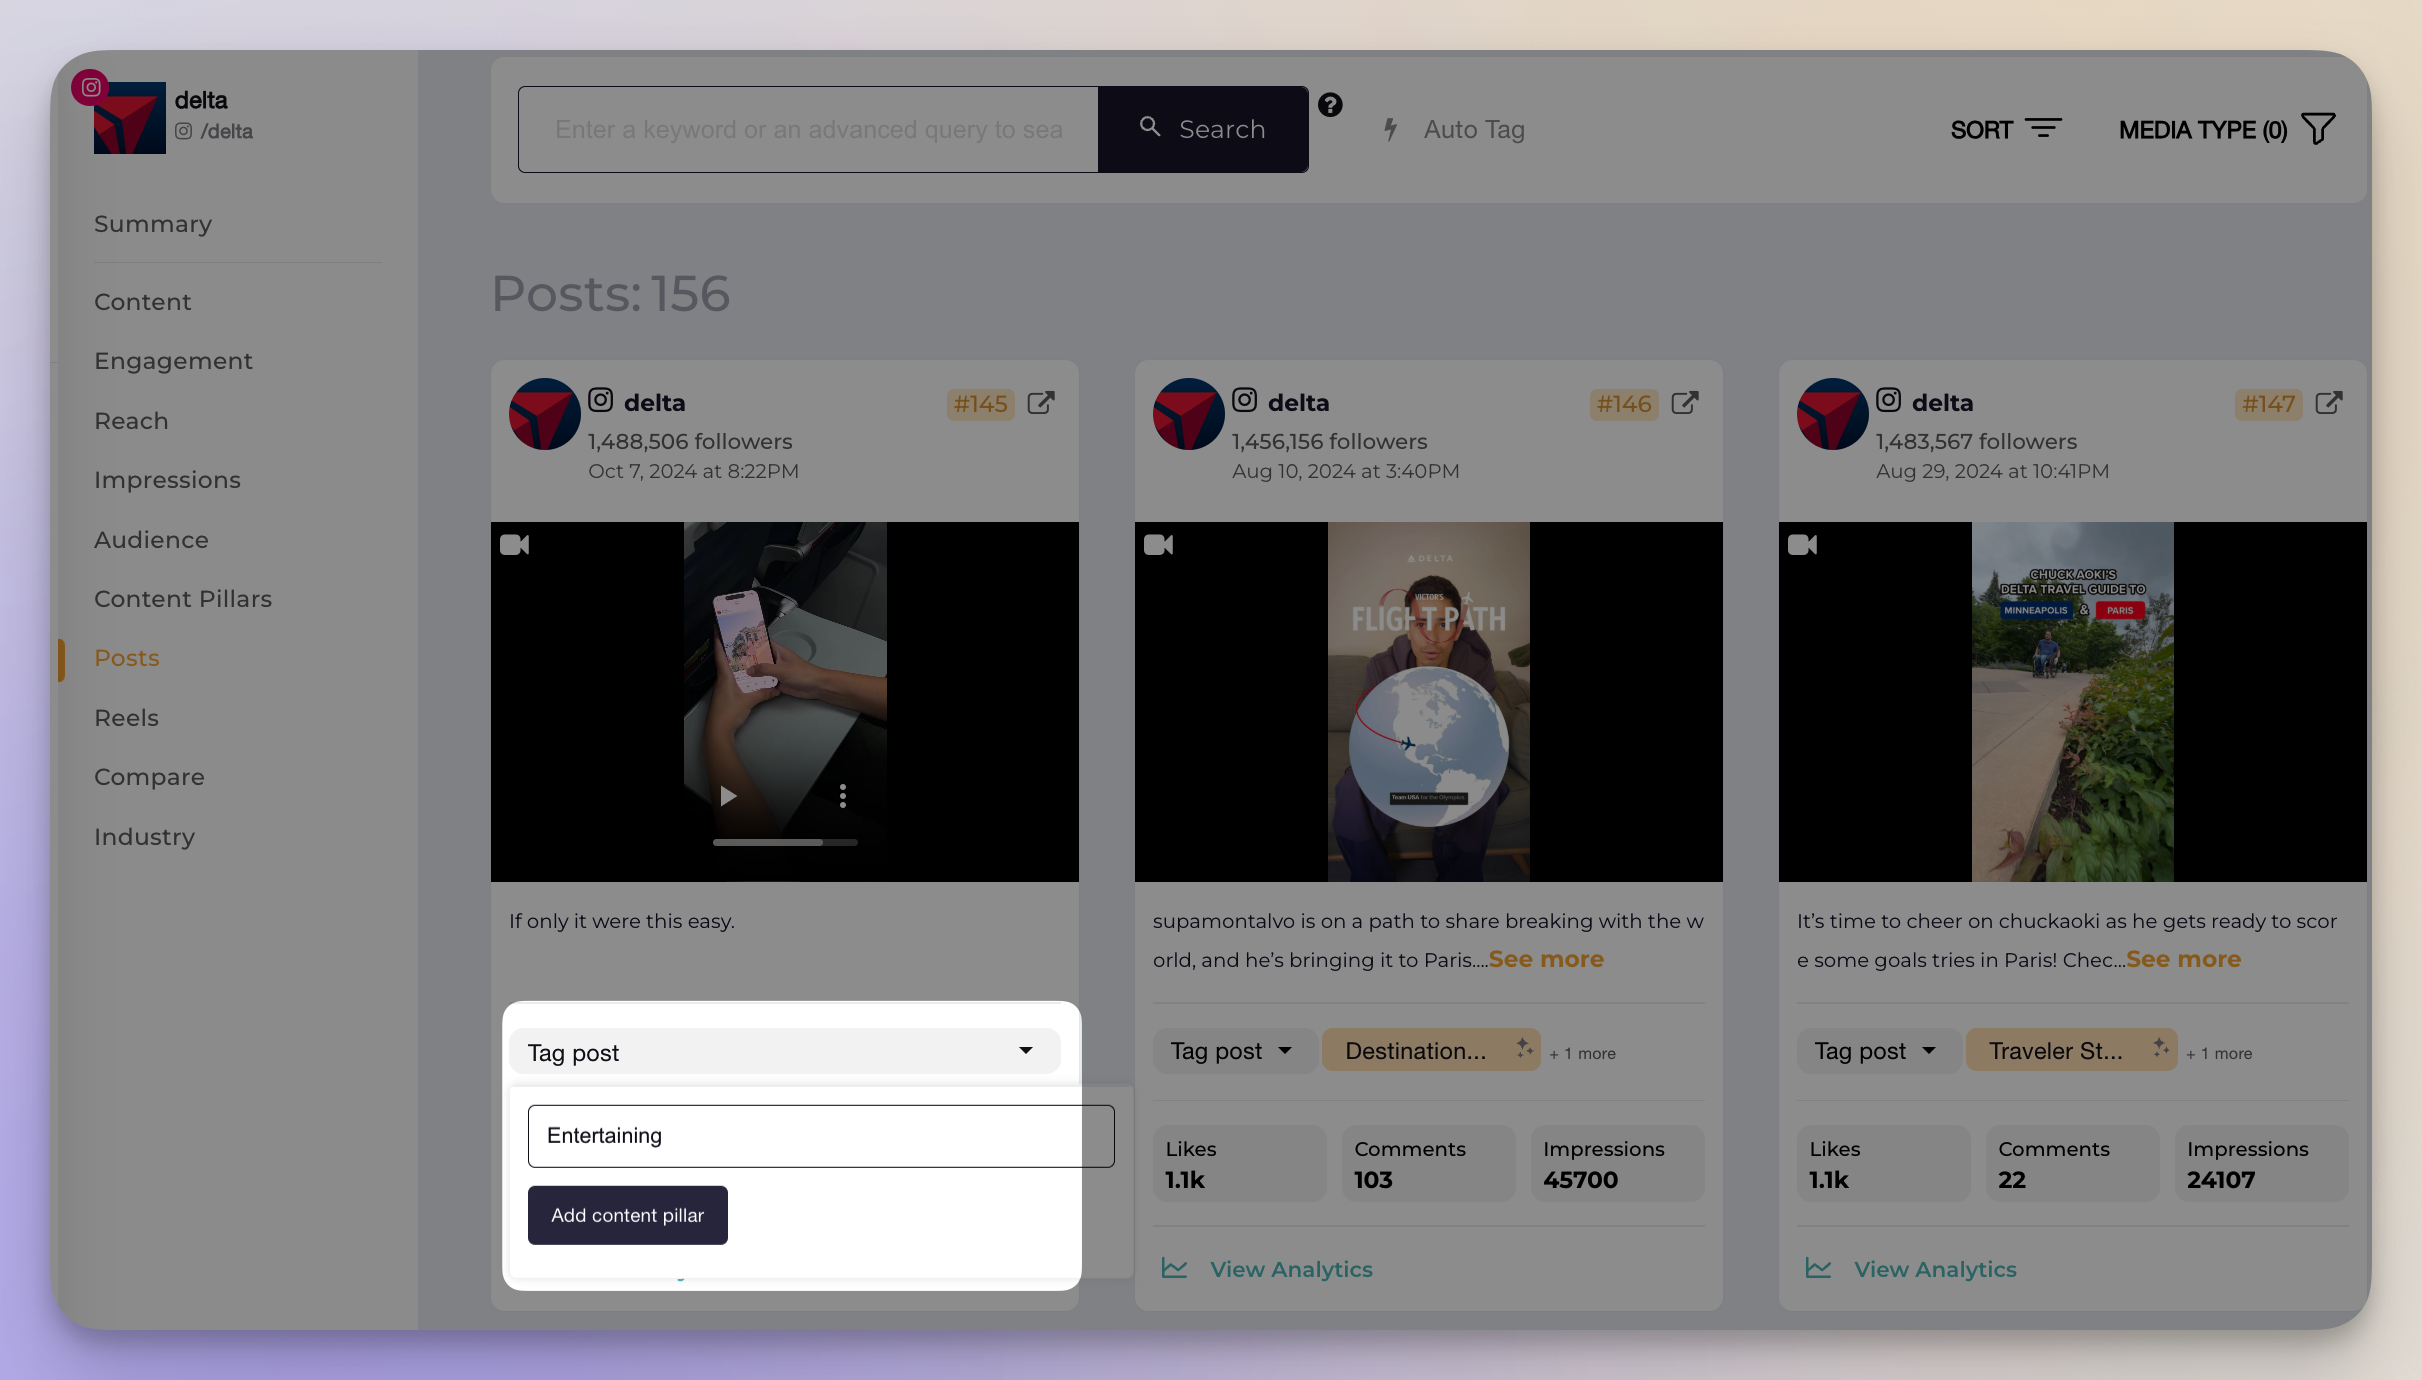
Task: Open View Analytics for post #147
Action: [1911, 1269]
